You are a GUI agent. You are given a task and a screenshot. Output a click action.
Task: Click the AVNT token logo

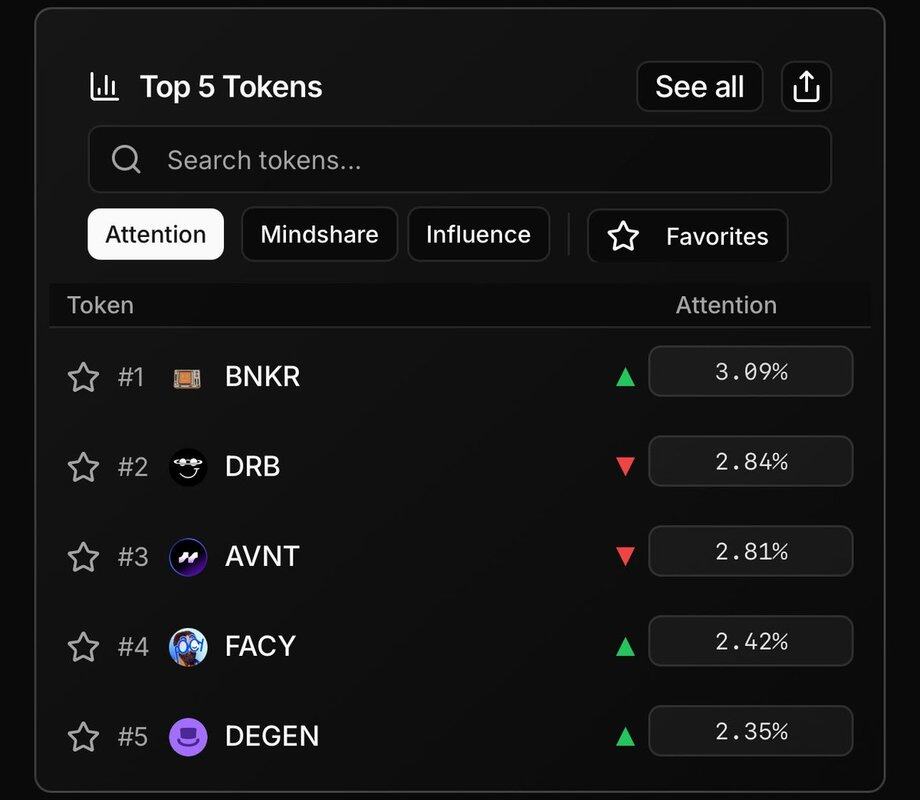[188, 557]
